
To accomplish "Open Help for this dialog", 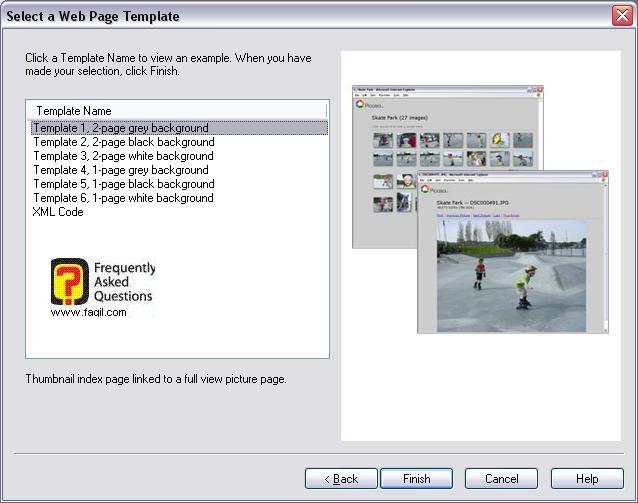I will [x=587, y=479].
